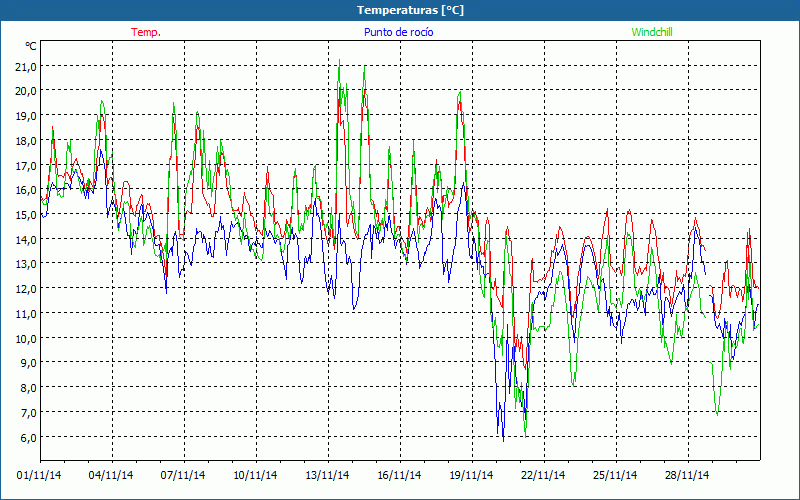Screen dimensions: 800x500
Task: Click the '6,0' y-axis value
Action: [29, 438]
